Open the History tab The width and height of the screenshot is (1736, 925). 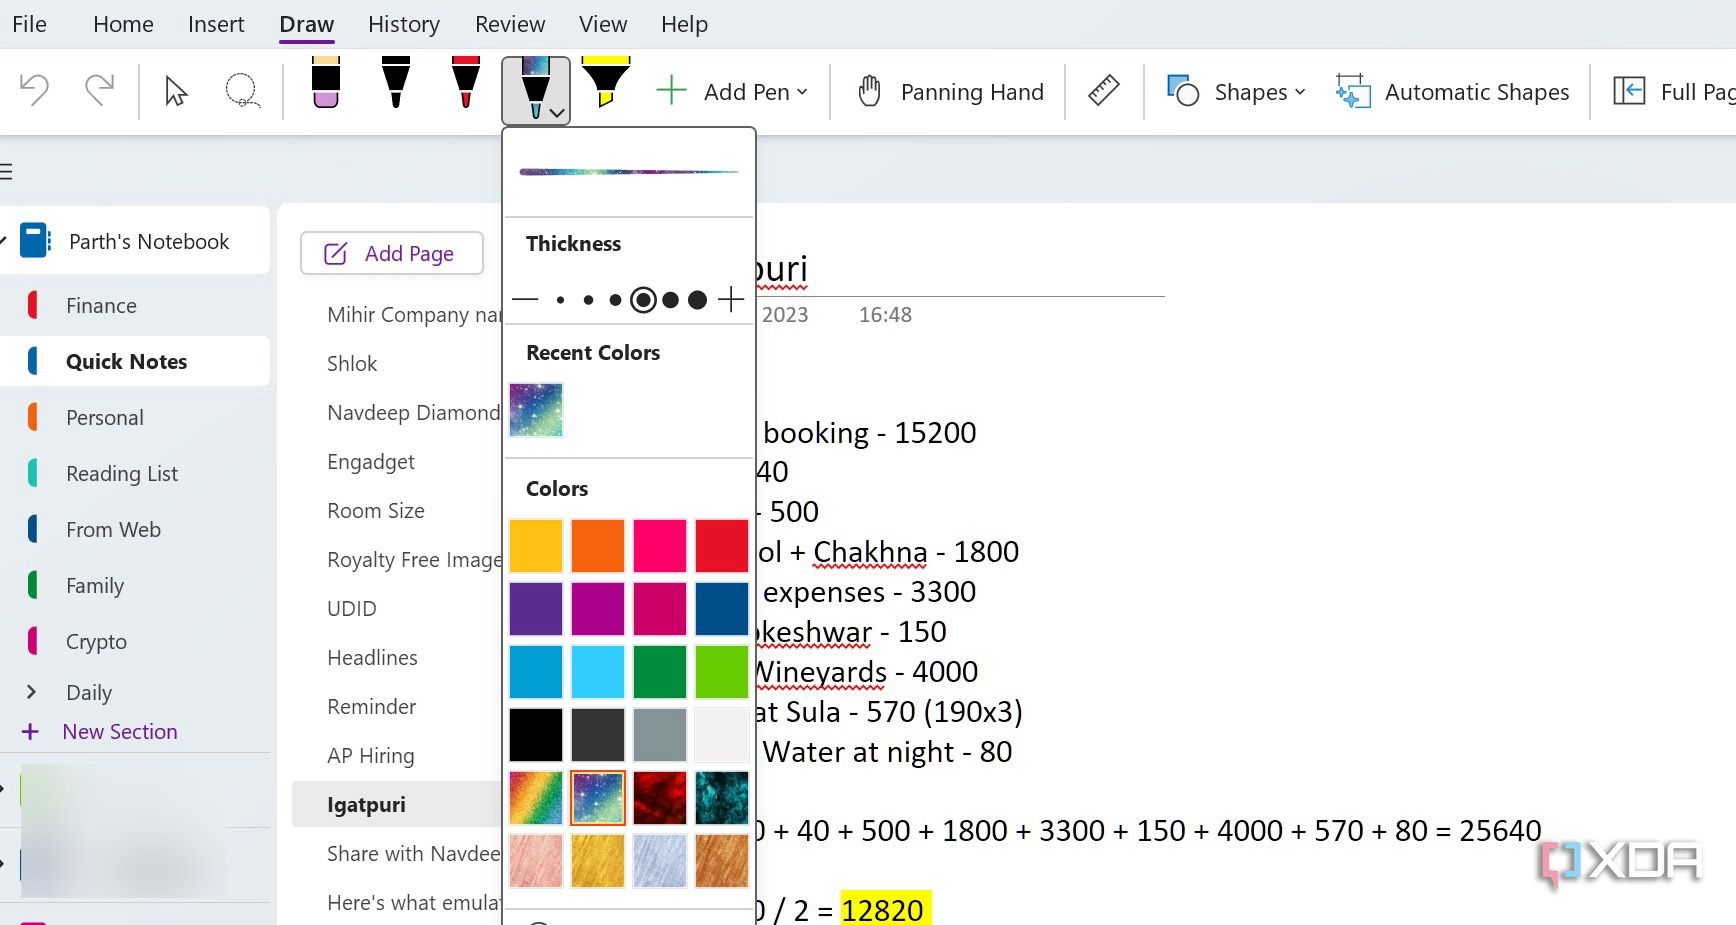coord(404,24)
